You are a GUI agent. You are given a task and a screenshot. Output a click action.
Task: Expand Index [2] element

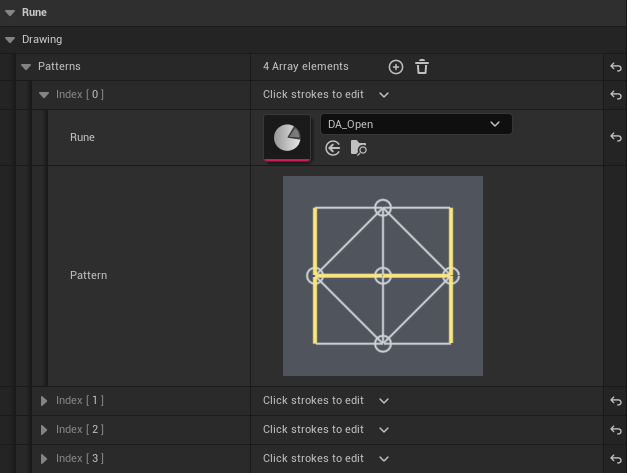(44, 430)
